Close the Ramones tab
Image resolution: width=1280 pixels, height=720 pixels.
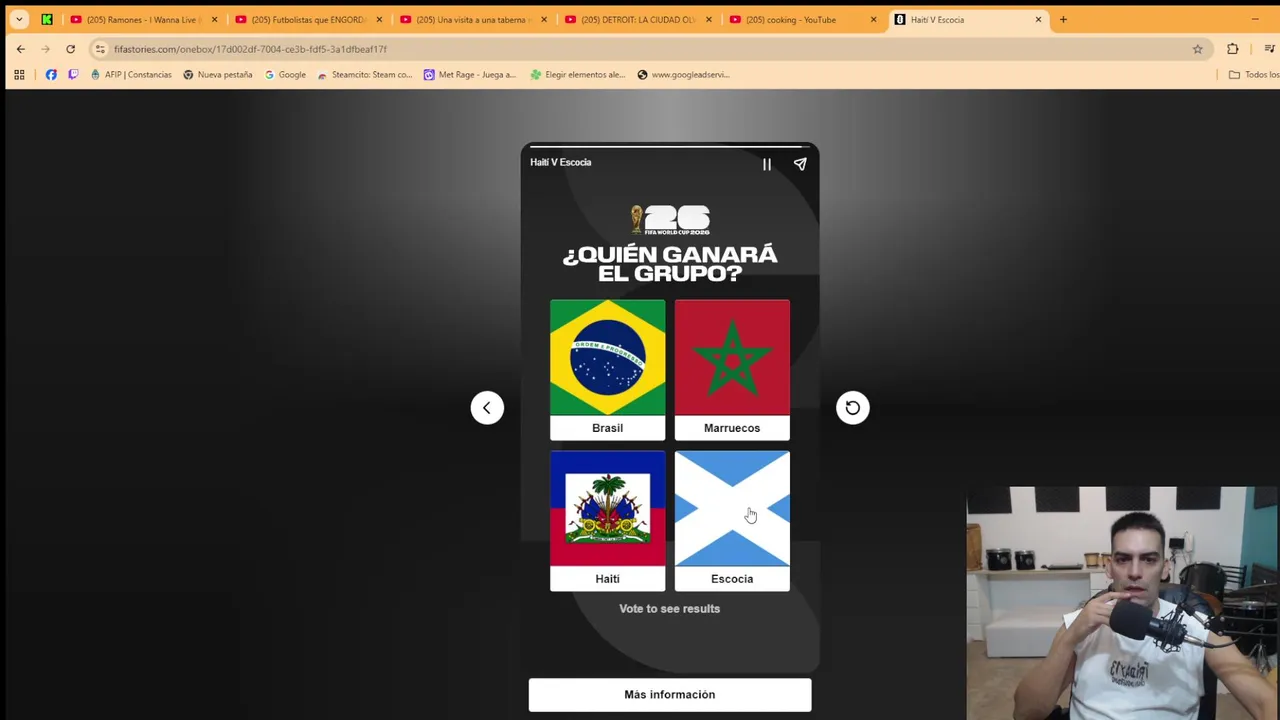pos(214,20)
